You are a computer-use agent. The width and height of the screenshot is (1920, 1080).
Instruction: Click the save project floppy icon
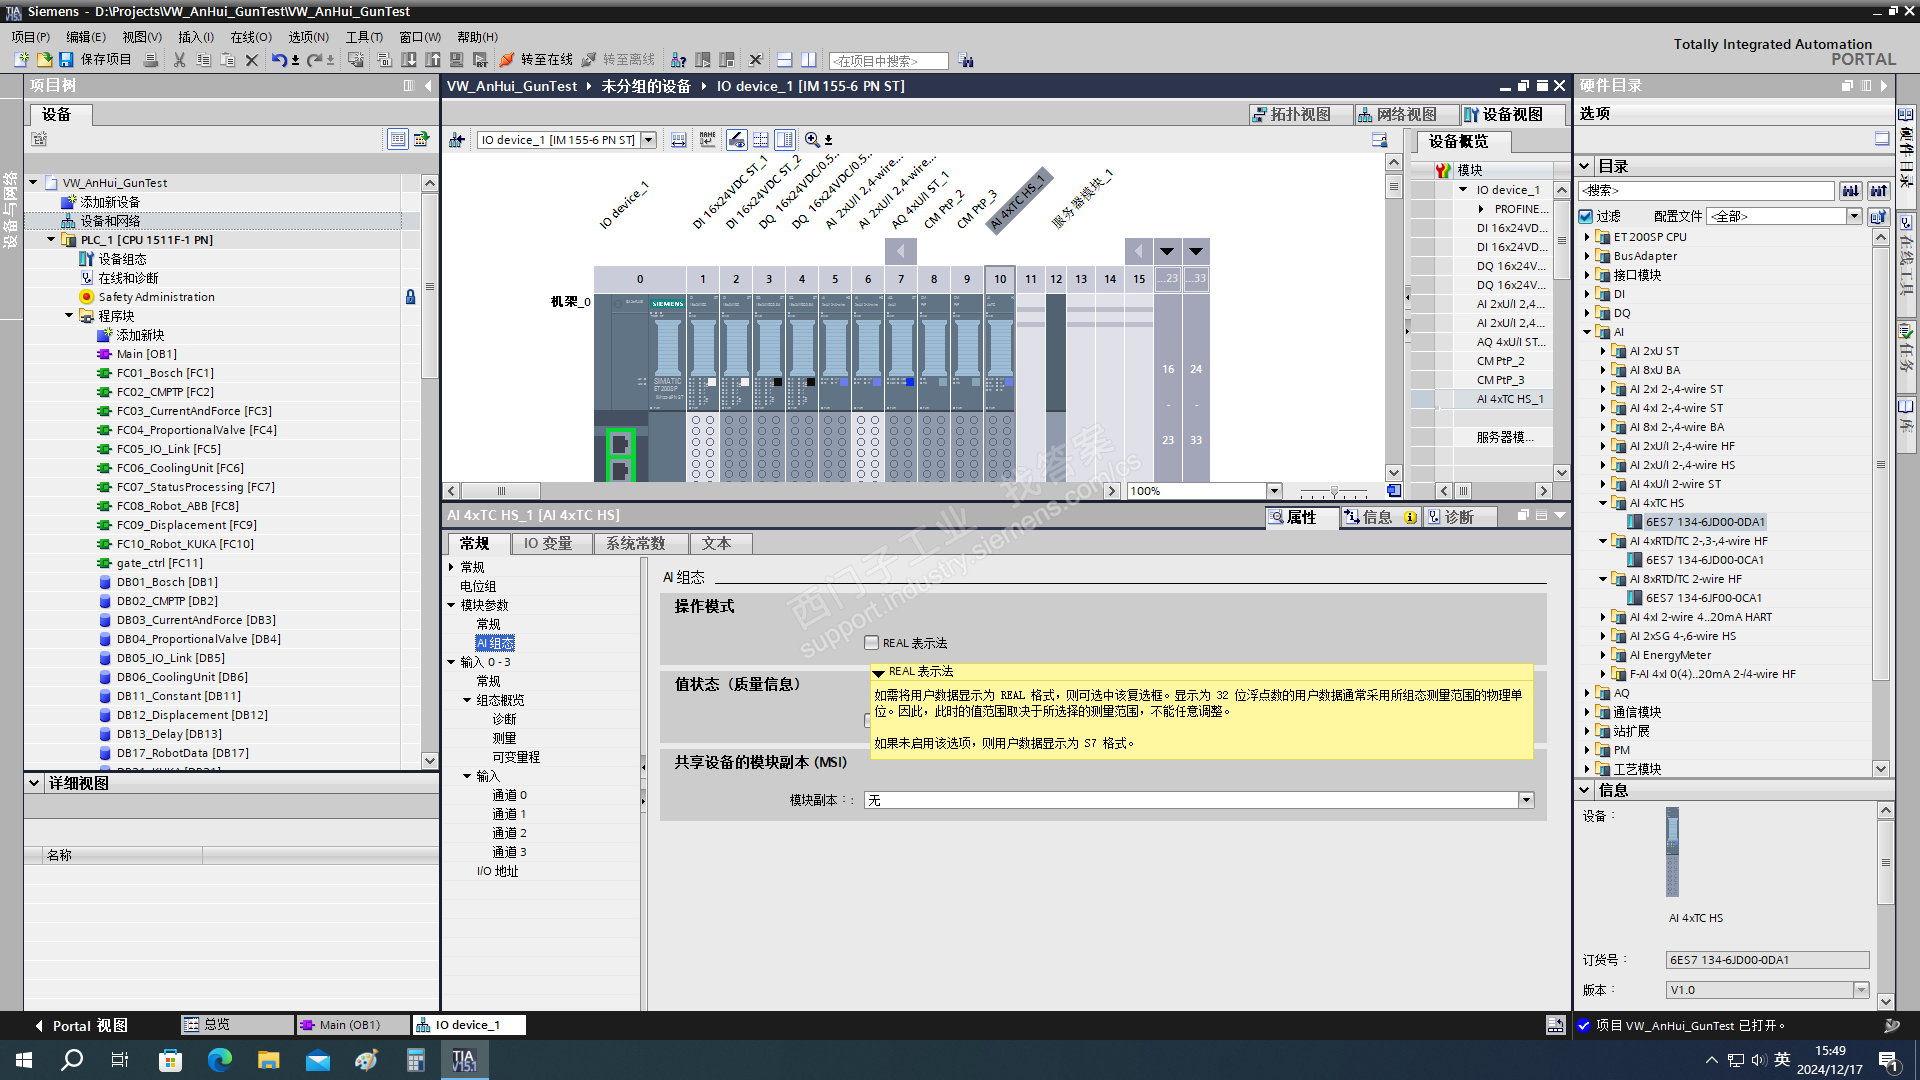(x=66, y=60)
